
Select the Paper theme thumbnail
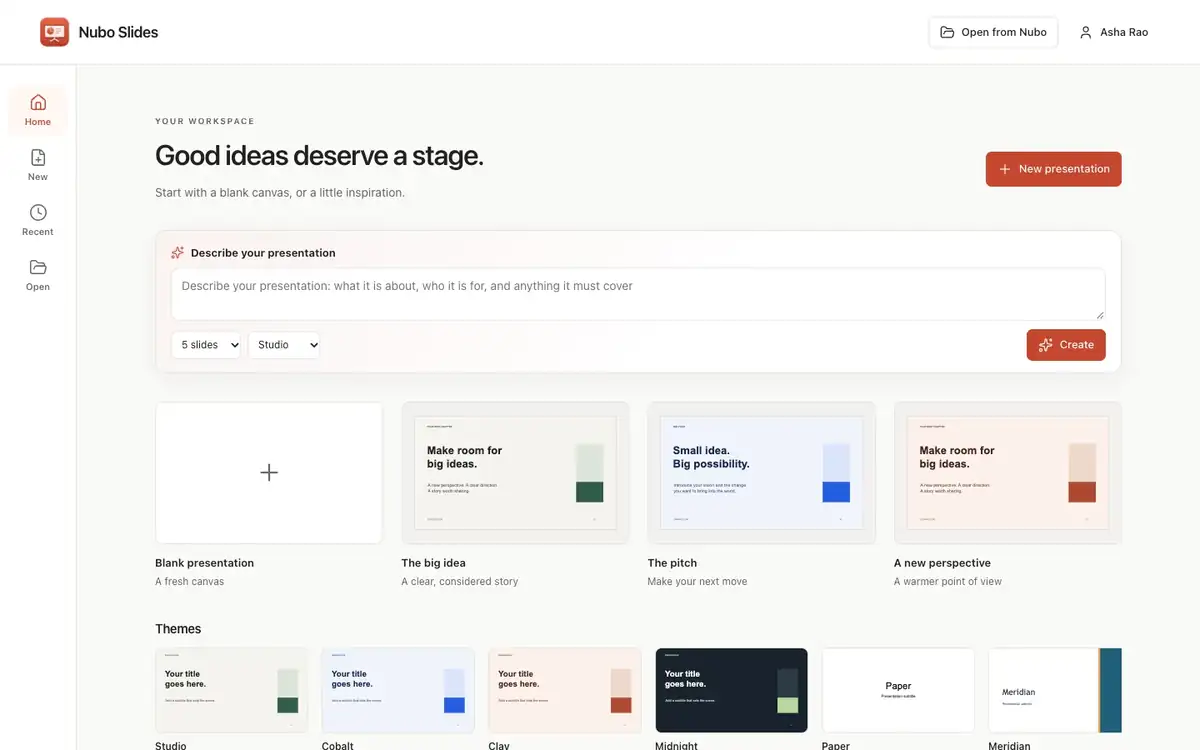pos(898,691)
